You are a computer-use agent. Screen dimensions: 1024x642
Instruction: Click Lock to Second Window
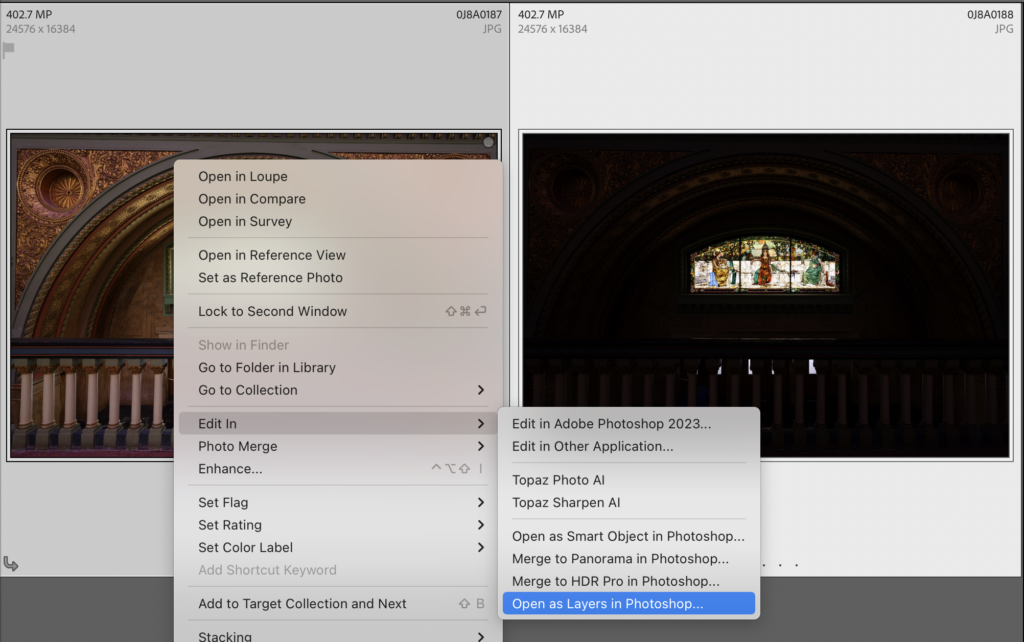tap(272, 311)
